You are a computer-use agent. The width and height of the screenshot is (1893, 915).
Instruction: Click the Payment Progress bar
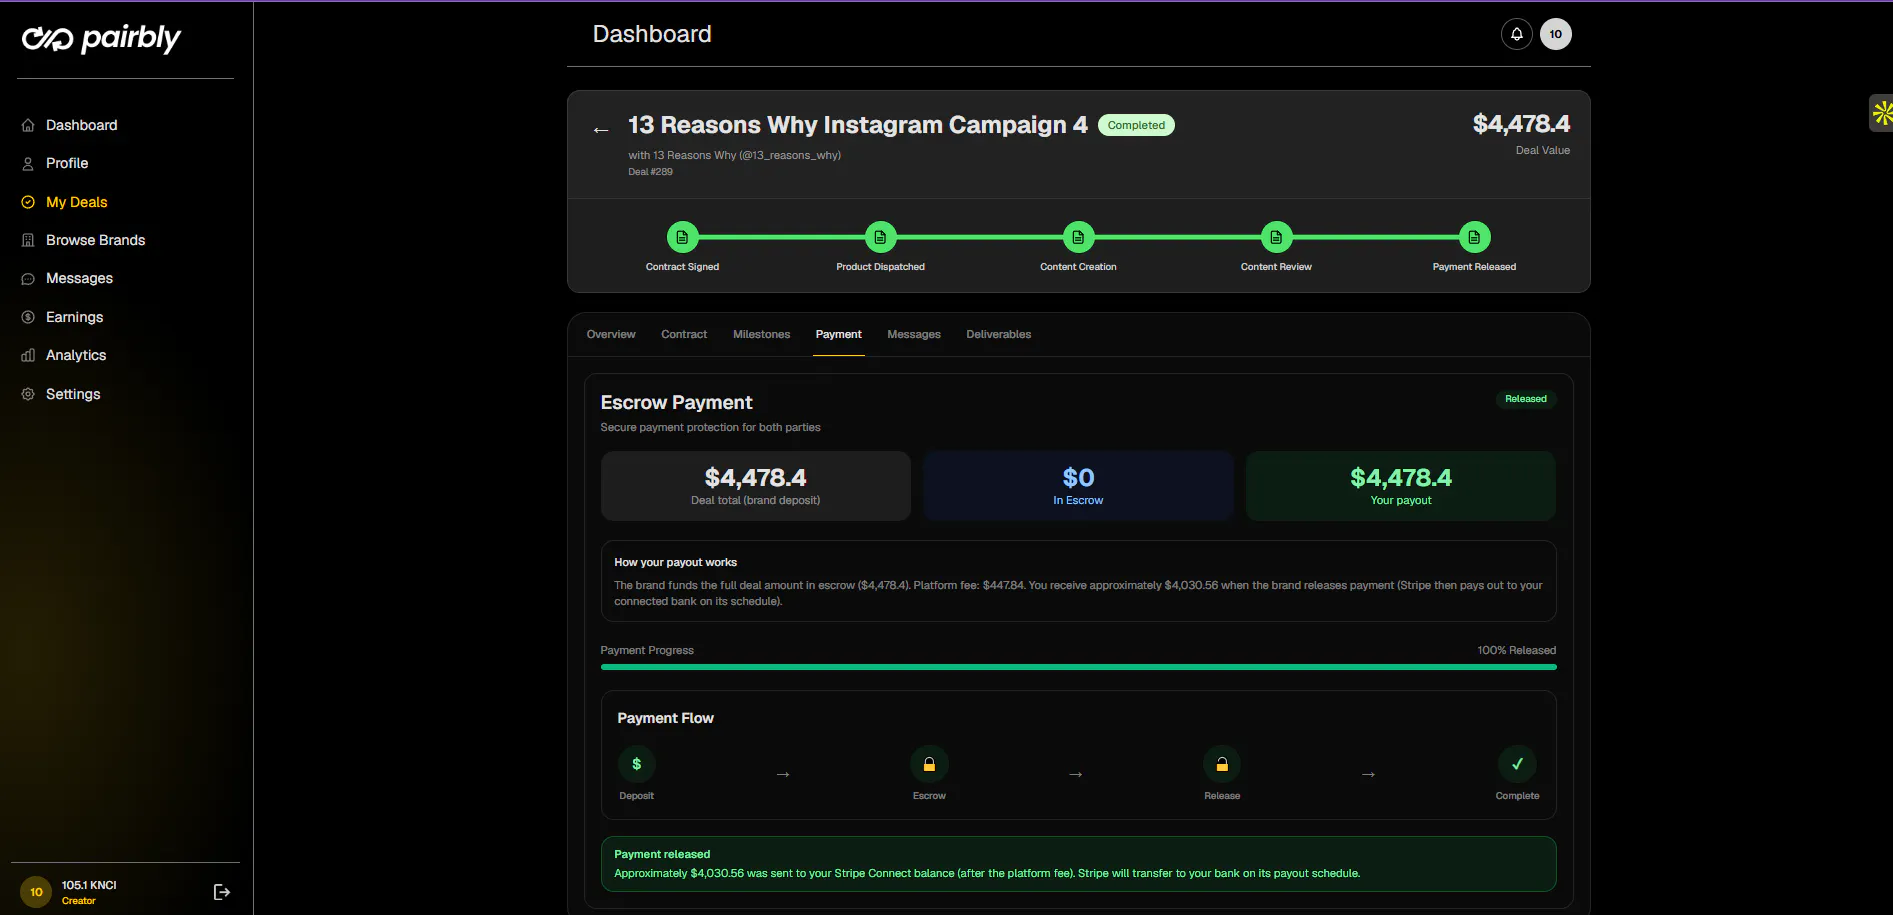click(1078, 667)
